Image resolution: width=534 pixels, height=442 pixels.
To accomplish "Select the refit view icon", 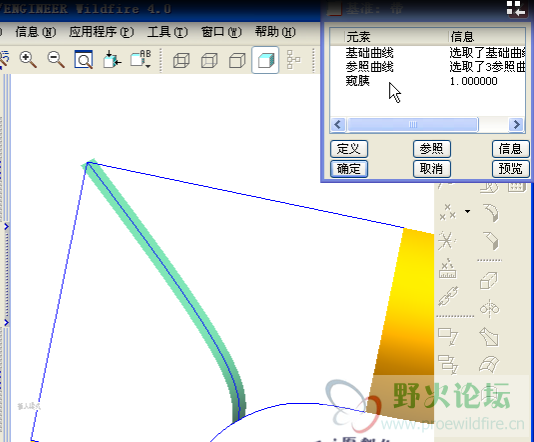I will pyautogui.click(x=83, y=60).
